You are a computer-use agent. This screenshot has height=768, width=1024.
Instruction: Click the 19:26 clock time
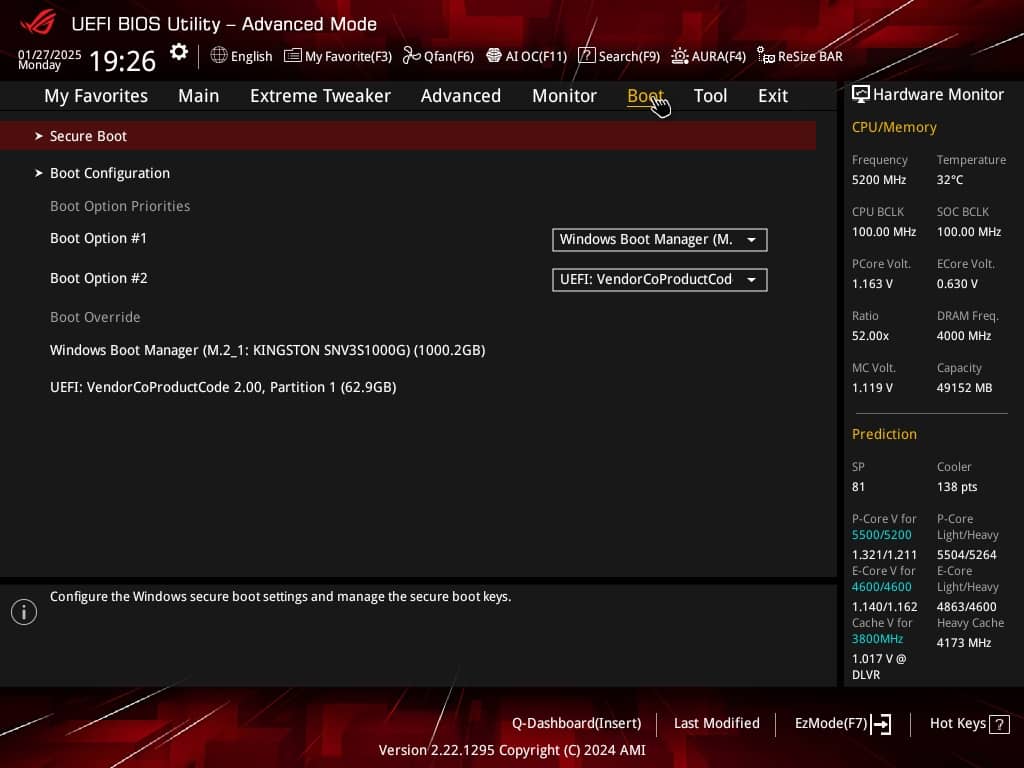click(122, 61)
